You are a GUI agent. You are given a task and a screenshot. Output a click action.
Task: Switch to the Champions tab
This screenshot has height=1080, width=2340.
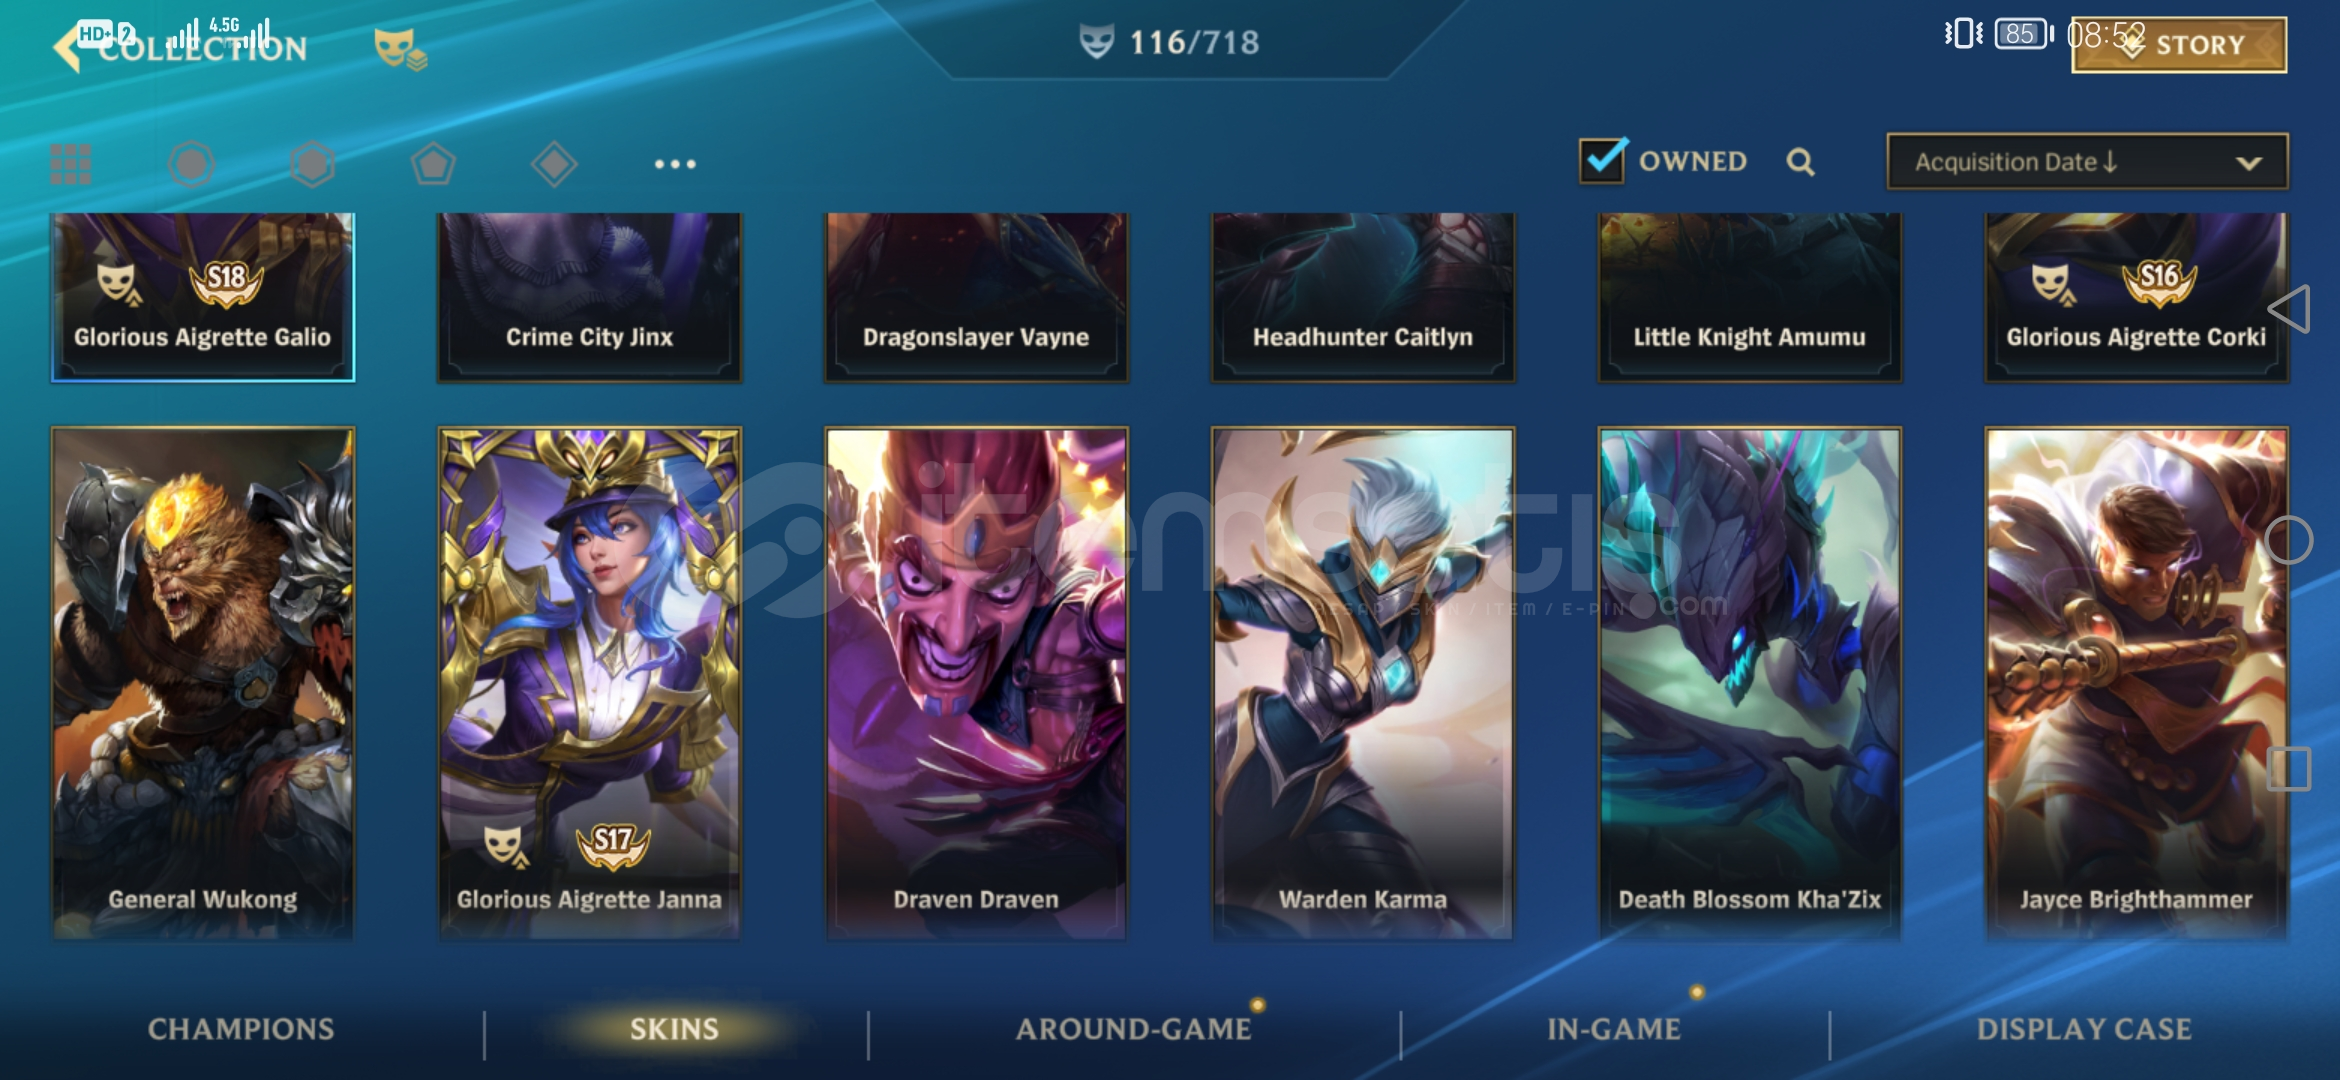pos(241,1029)
